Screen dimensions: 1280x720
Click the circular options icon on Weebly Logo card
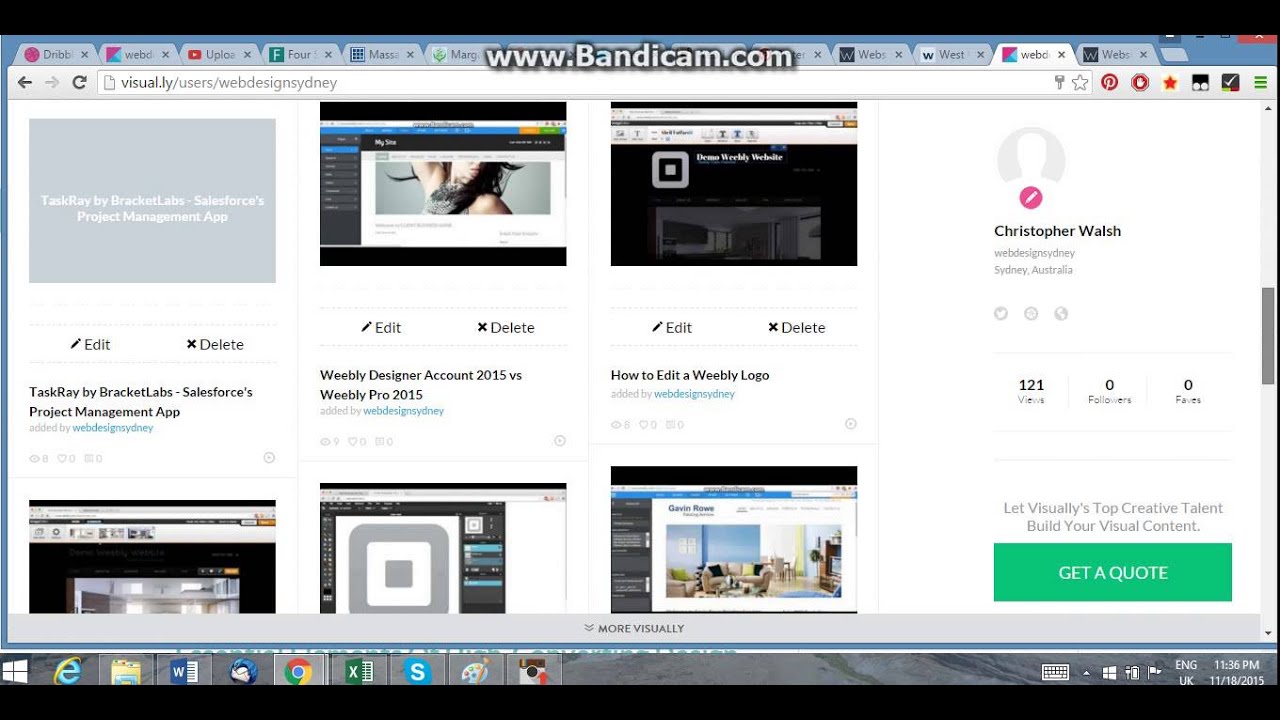pyautogui.click(x=851, y=424)
